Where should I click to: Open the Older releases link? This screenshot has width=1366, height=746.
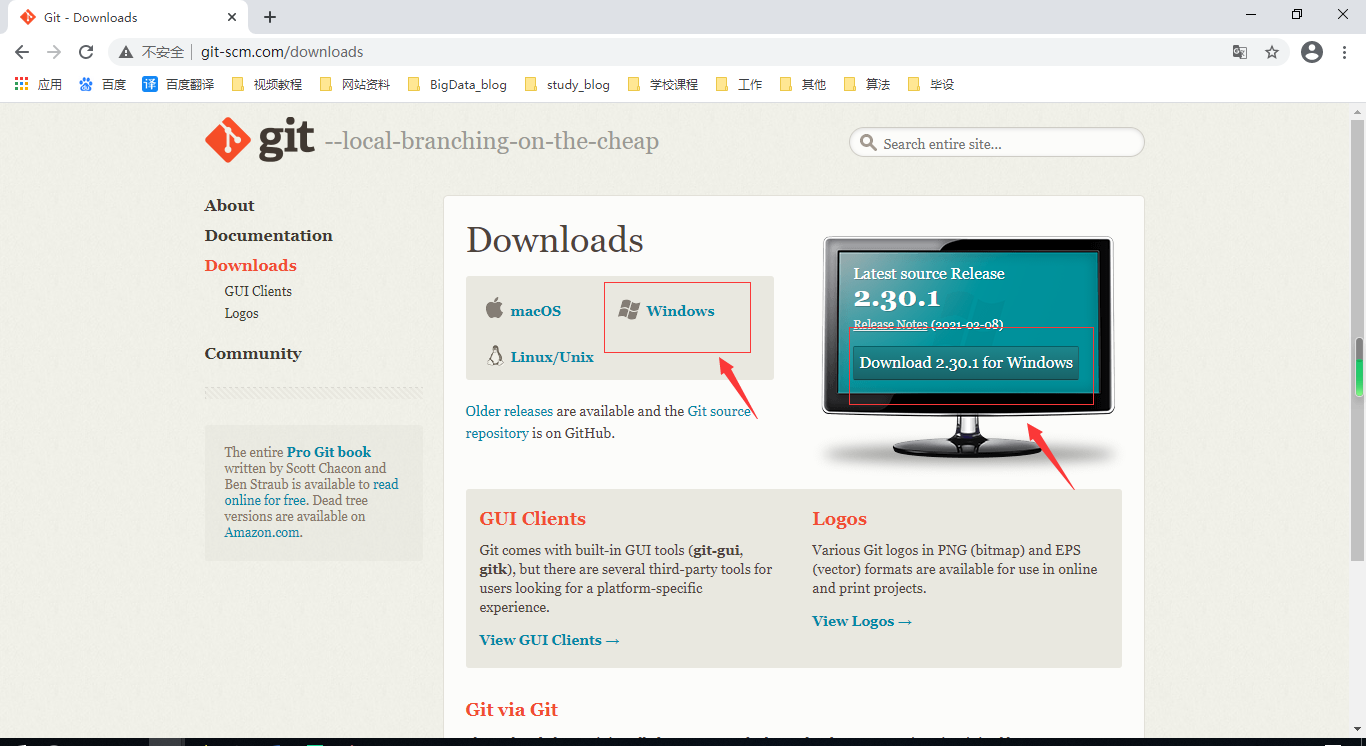point(509,411)
